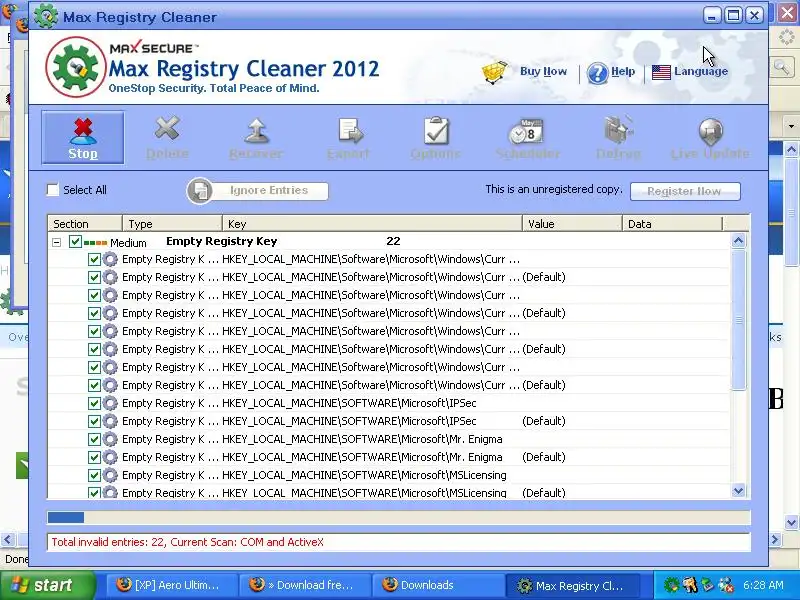Click browser horizontal scrollbar right arrow

pyautogui.click(x=775, y=539)
